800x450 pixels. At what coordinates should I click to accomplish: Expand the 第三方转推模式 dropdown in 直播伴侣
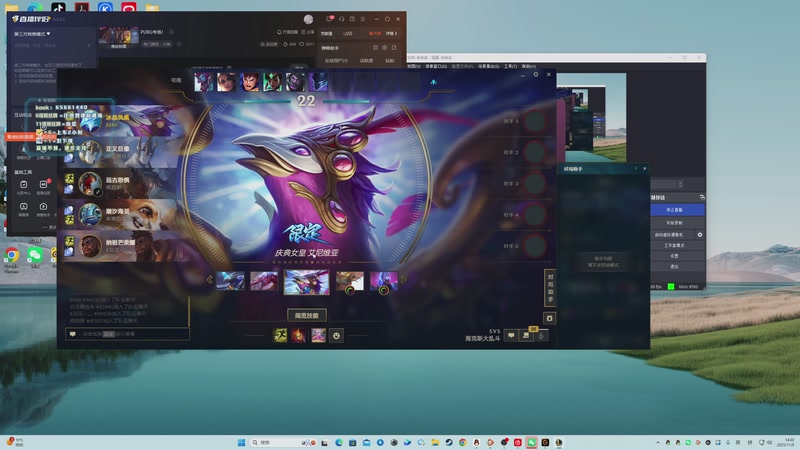[x=32, y=34]
